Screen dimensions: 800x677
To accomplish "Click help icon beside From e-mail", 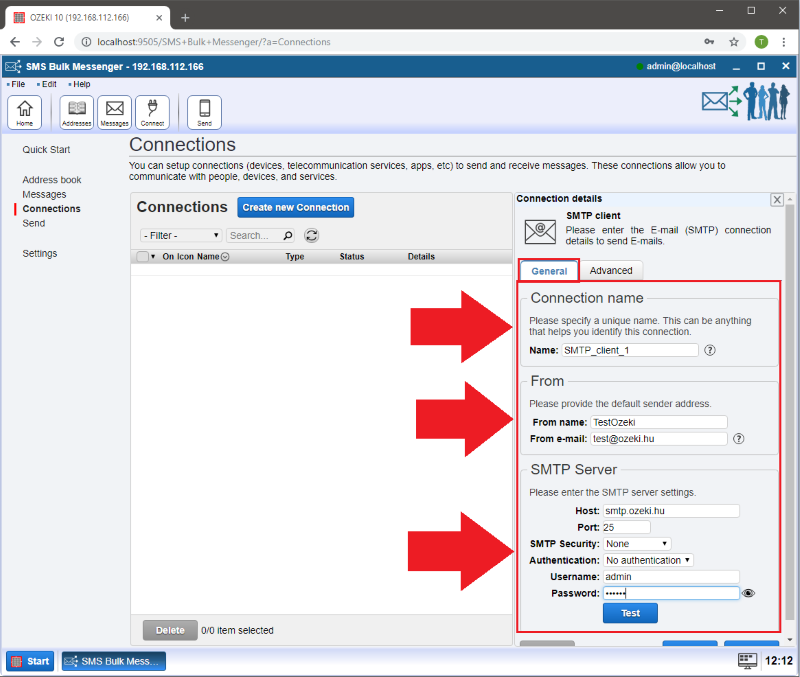I will [738, 438].
